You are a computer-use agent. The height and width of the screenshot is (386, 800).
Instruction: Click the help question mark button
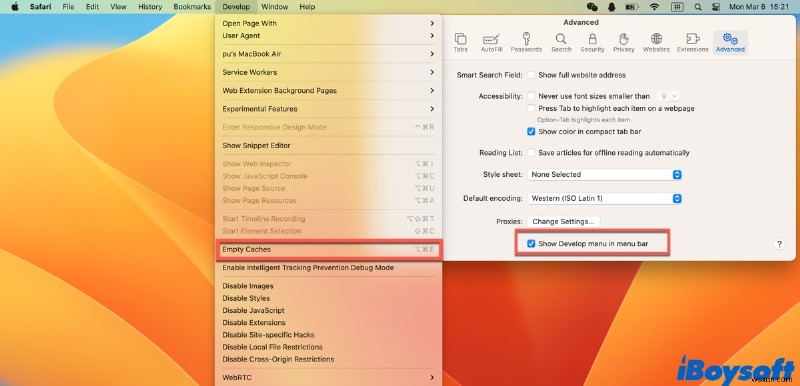779,244
